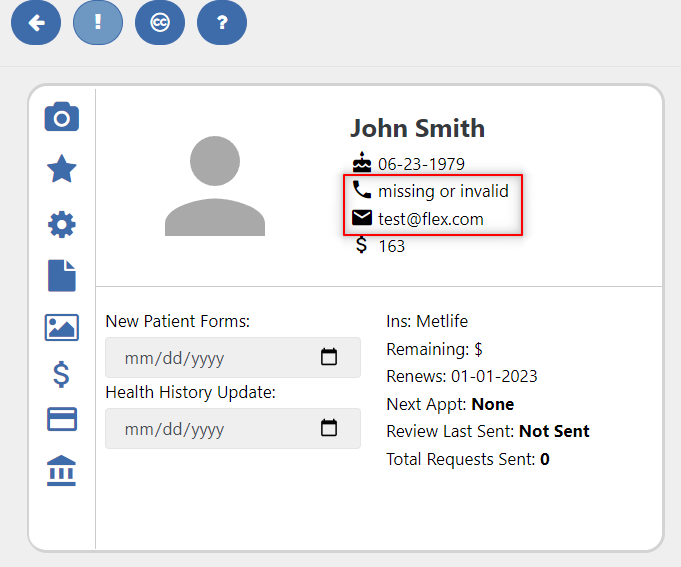Click 'Review Last Sent: Not Sent'

pos(488,432)
